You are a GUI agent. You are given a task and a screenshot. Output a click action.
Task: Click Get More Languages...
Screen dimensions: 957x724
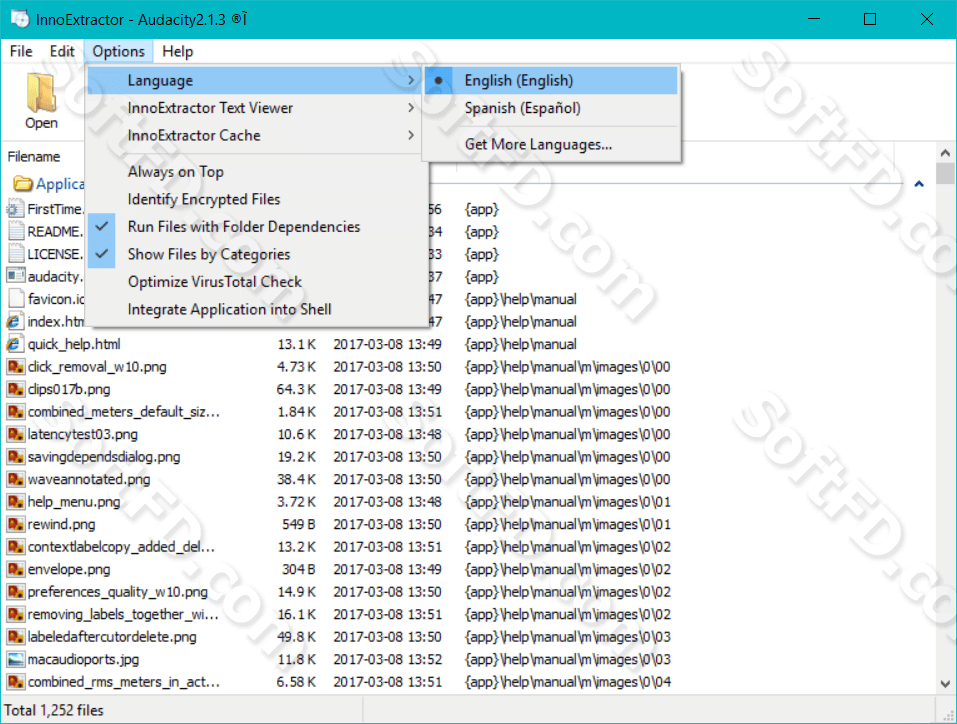tap(551, 145)
